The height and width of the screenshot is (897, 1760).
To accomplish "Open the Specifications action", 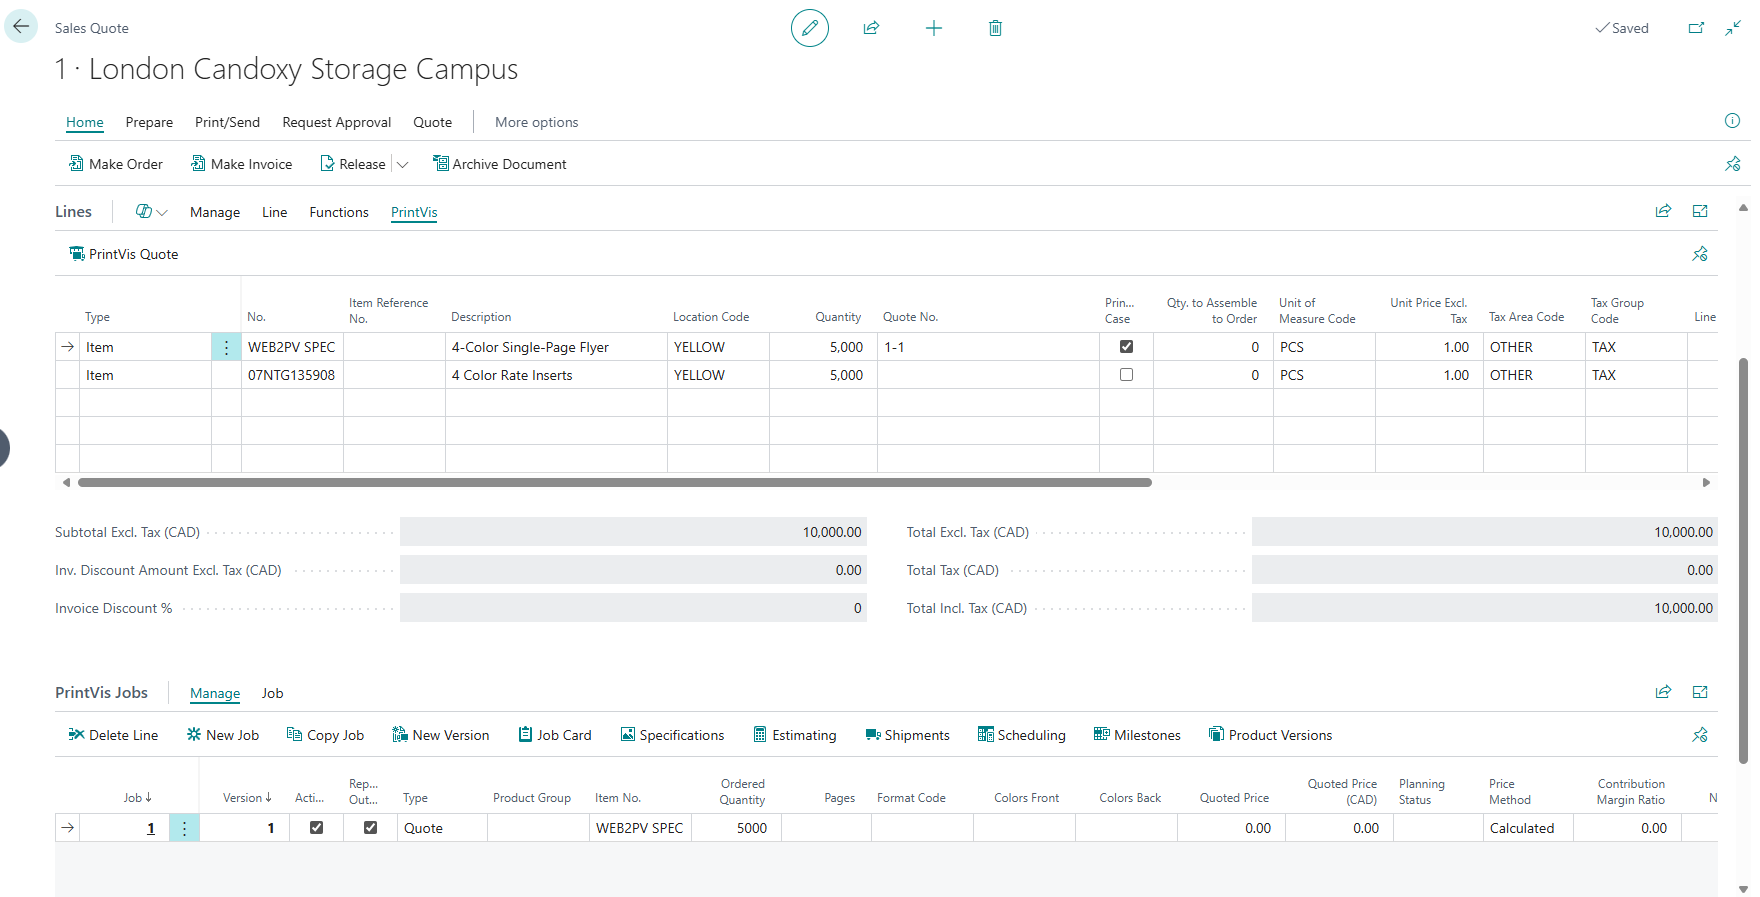I will point(672,735).
